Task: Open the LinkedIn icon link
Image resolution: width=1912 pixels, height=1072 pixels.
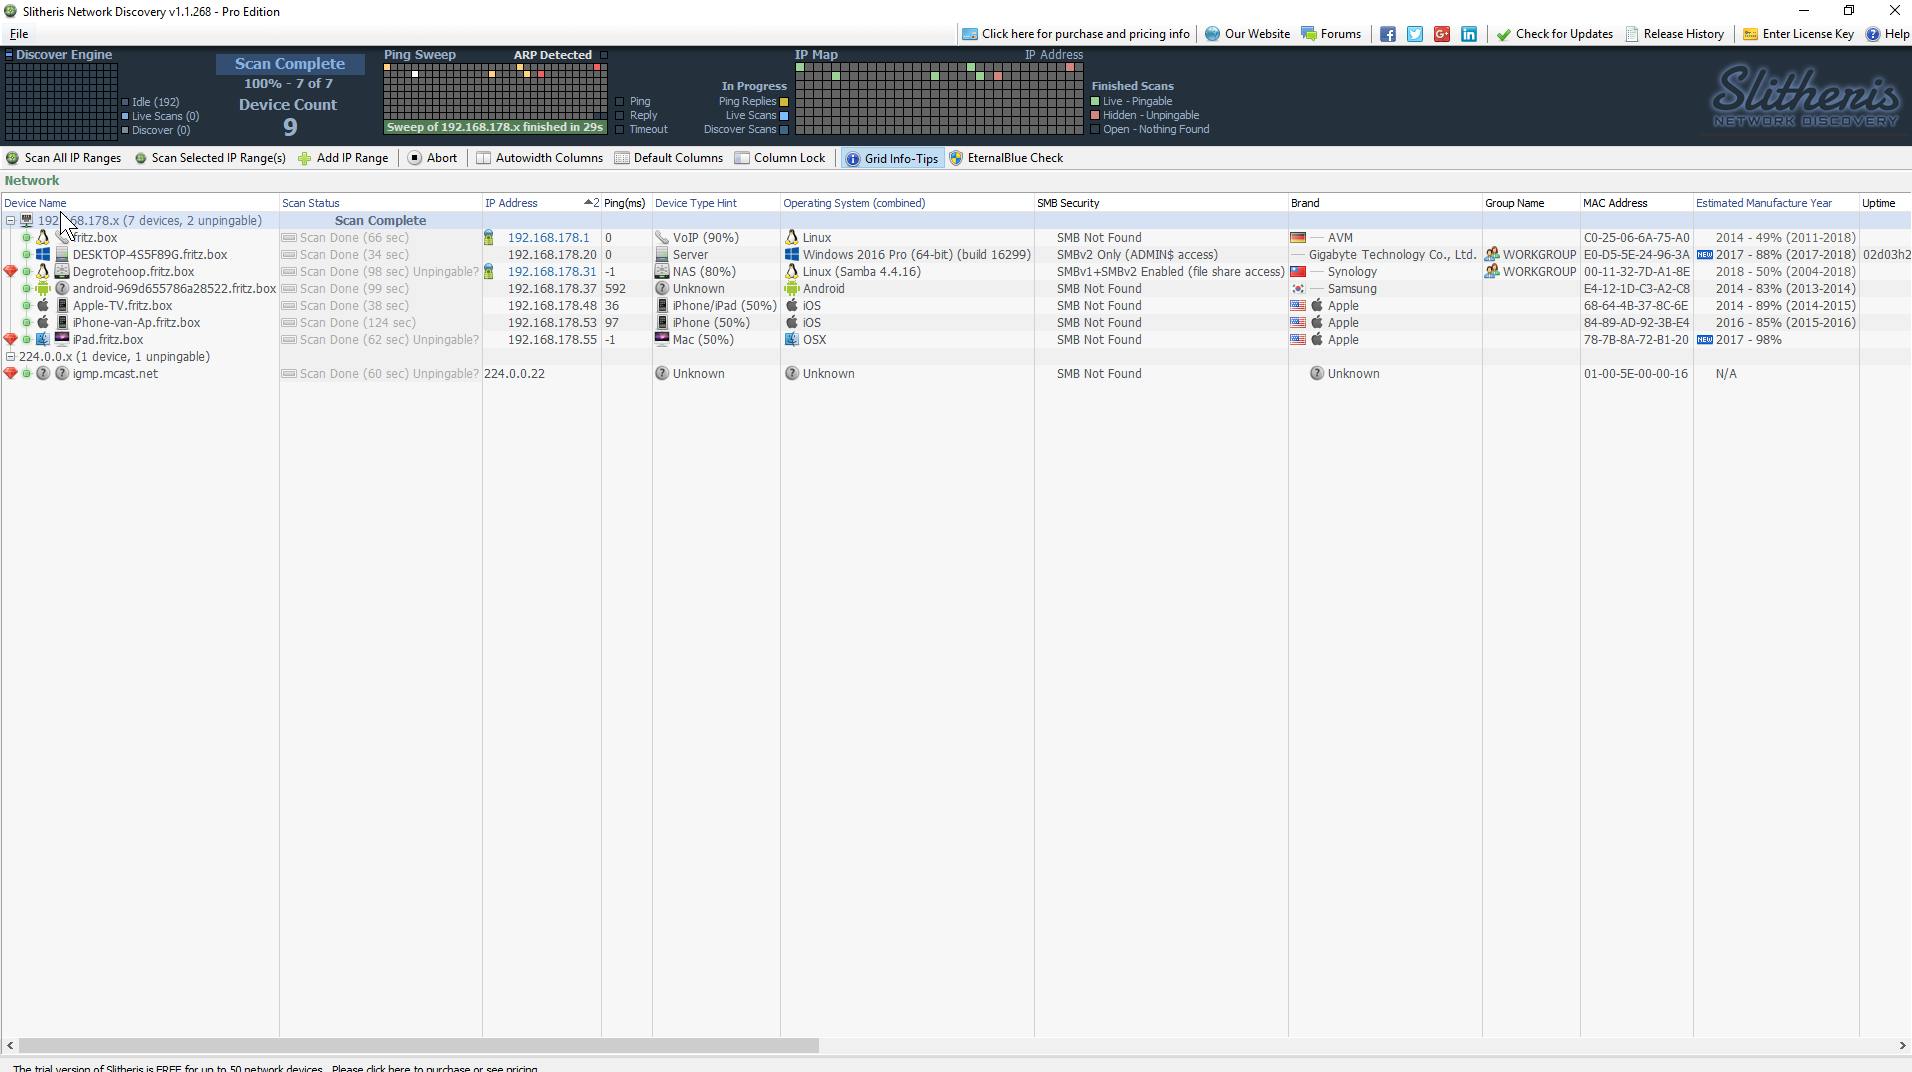Action: point(1469,34)
